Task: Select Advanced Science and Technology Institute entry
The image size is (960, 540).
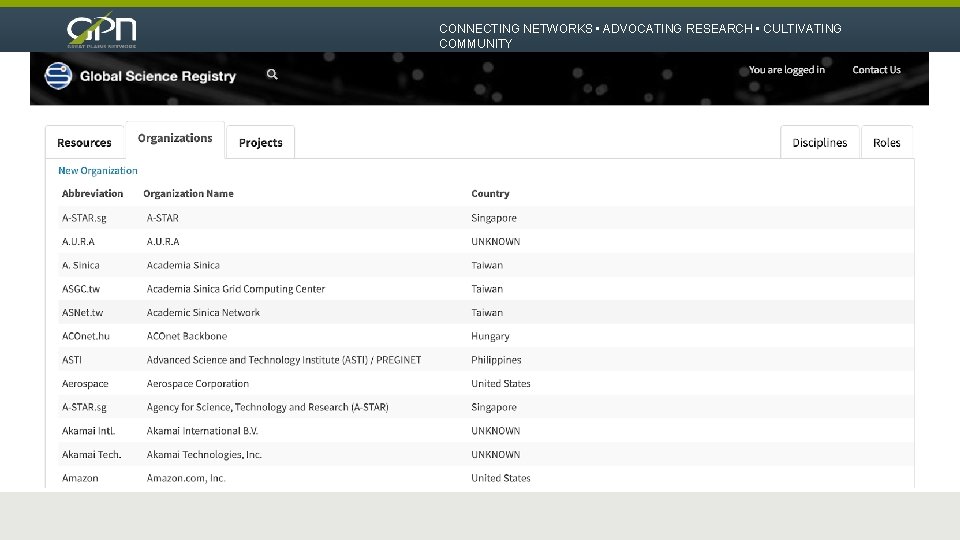Action: [283, 360]
